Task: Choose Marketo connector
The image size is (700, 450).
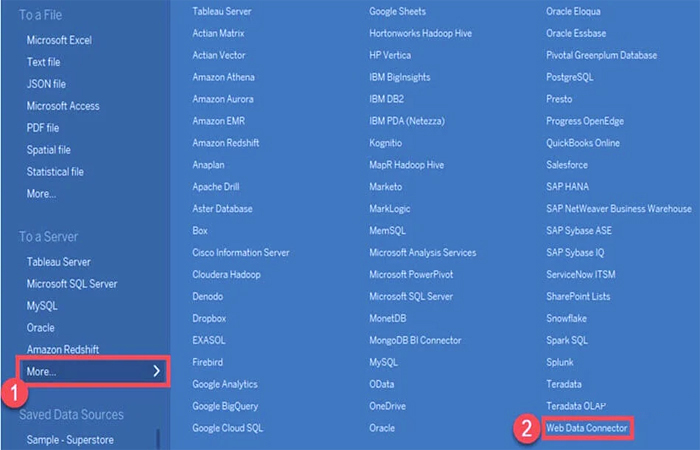Action: click(x=385, y=187)
